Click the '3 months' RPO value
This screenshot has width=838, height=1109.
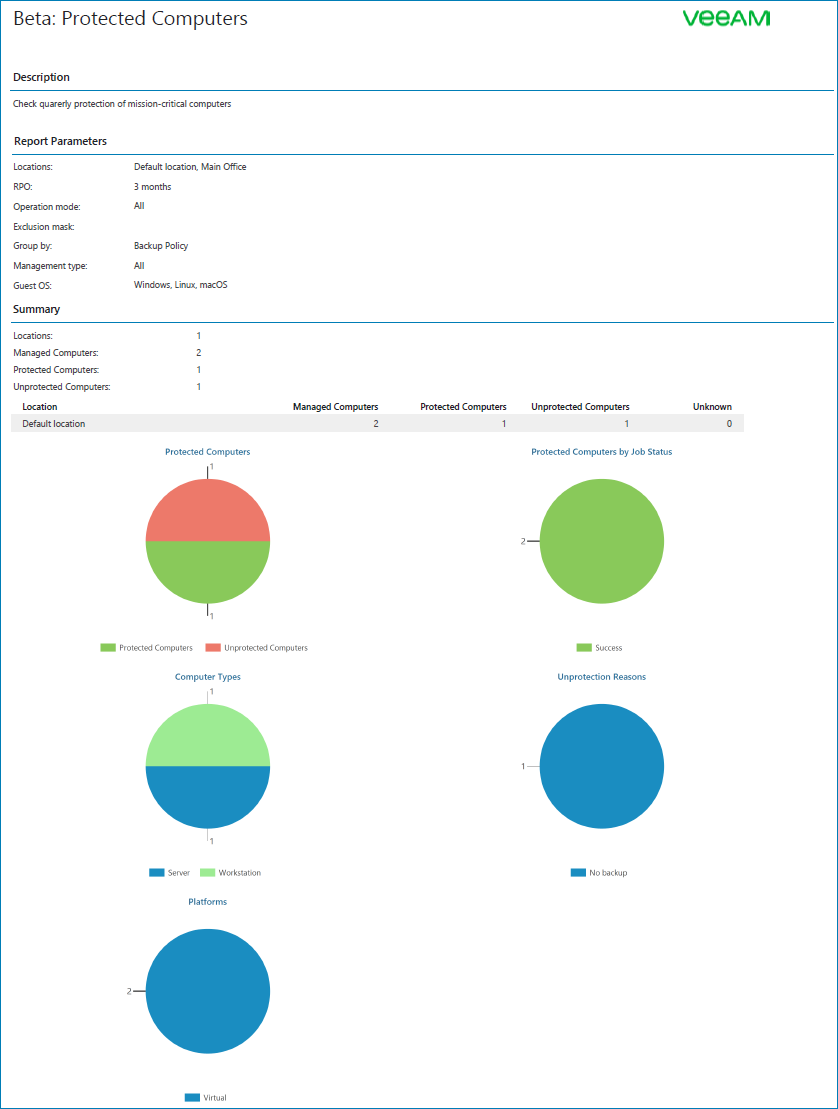pyautogui.click(x=153, y=187)
